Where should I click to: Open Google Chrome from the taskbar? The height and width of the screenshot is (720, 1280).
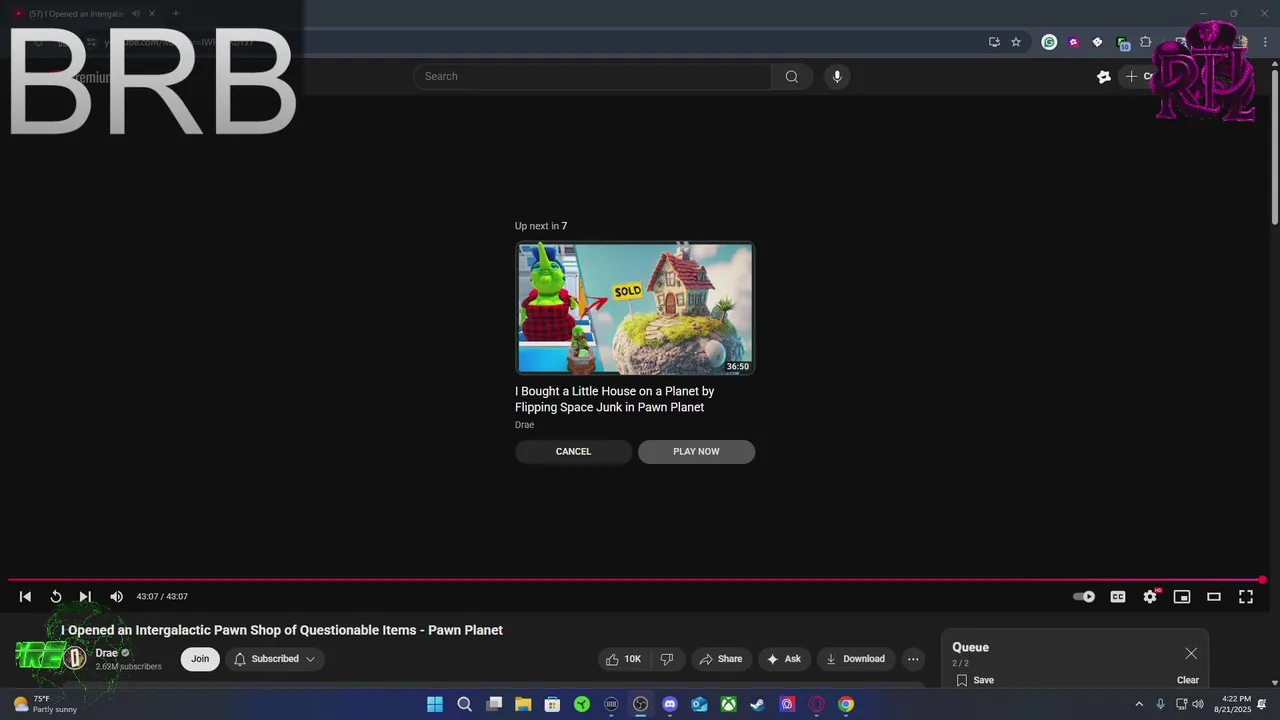(x=846, y=704)
